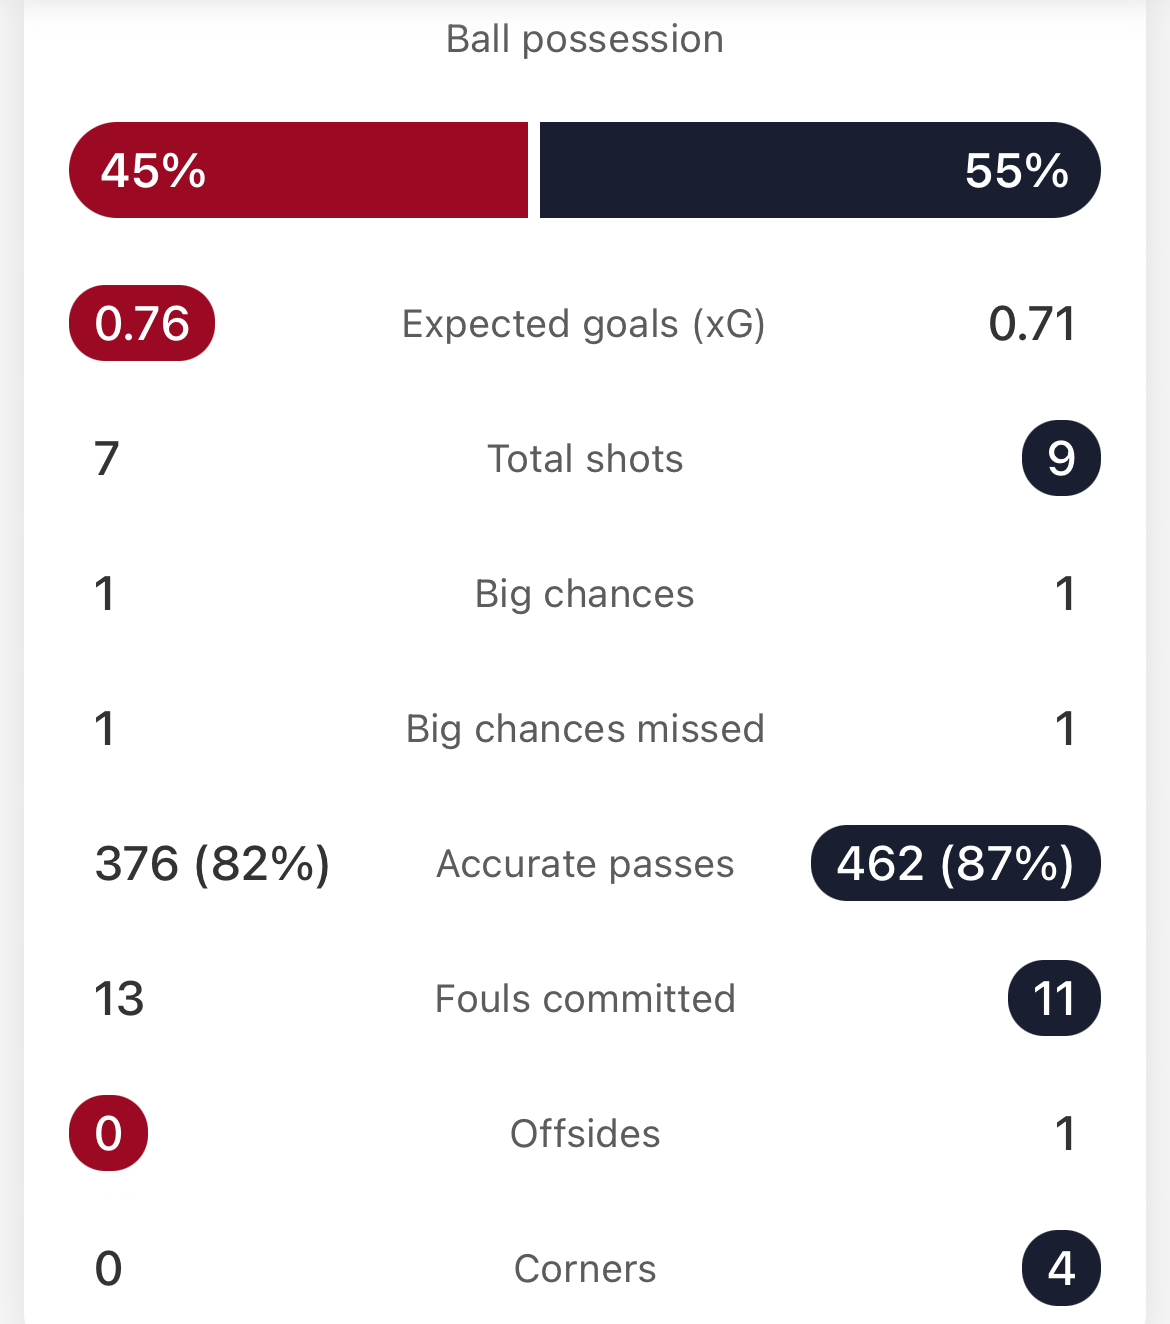This screenshot has height=1324, width=1170.
Task: Tap the Offsides label
Action: click(585, 1134)
